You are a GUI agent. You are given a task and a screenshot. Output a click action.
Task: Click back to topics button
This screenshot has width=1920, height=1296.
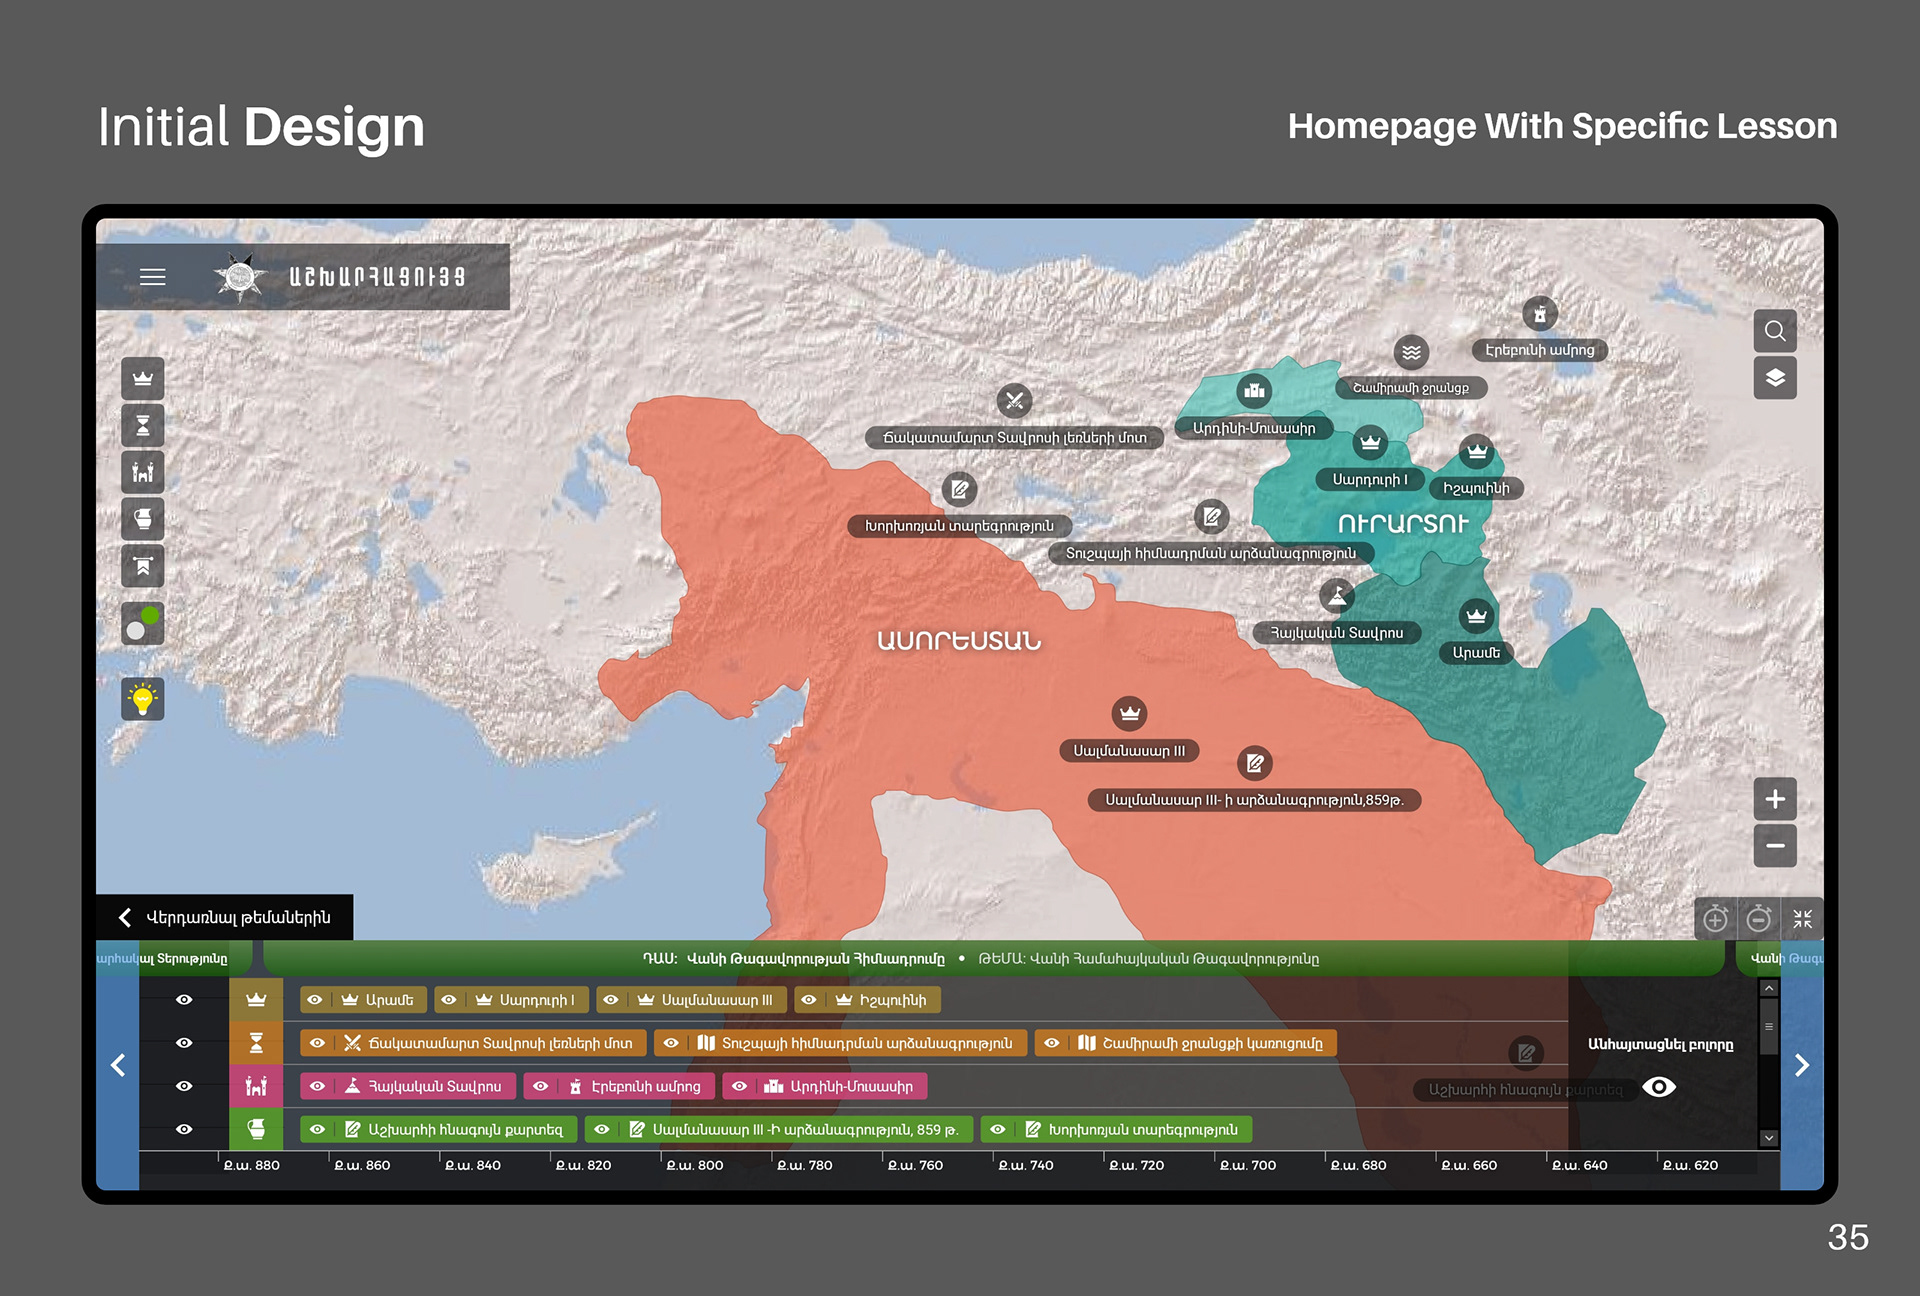225,917
